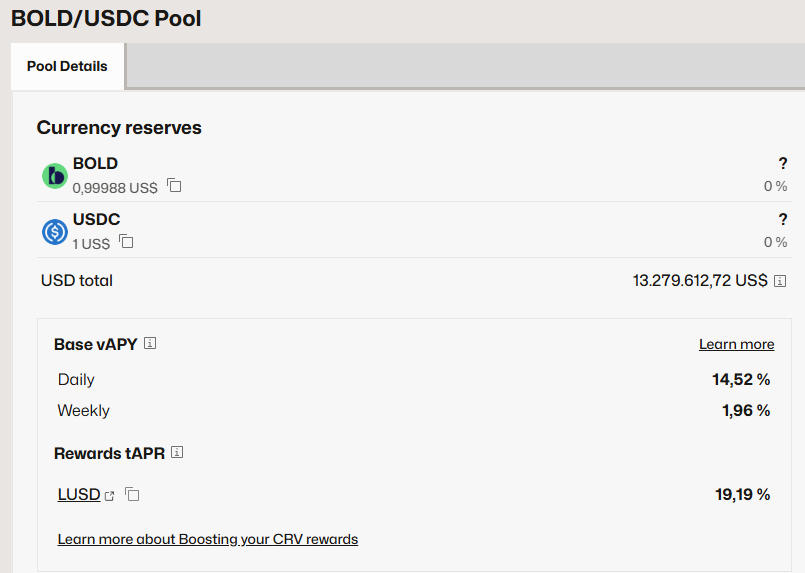Select the 19,19 % LUSD reward value
Image resolution: width=805 pixels, height=573 pixels.
tap(742, 494)
